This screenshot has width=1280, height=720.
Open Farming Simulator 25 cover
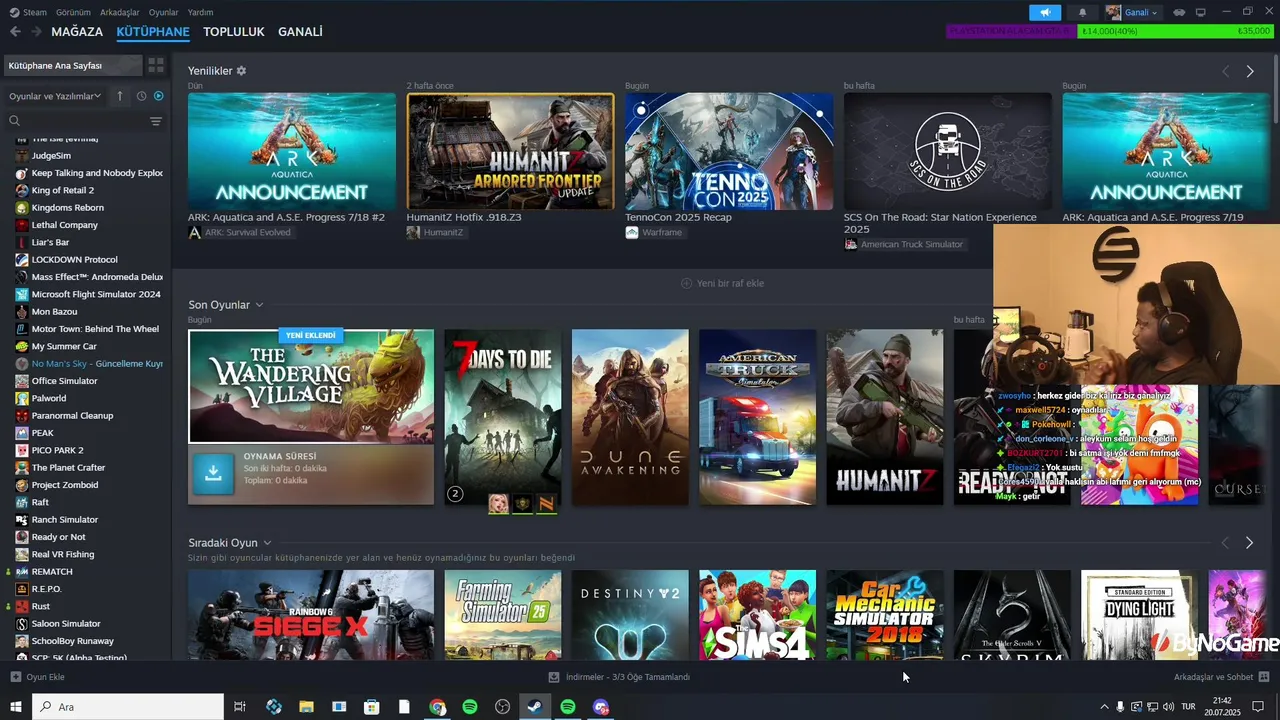pyautogui.click(x=502, y=615)
